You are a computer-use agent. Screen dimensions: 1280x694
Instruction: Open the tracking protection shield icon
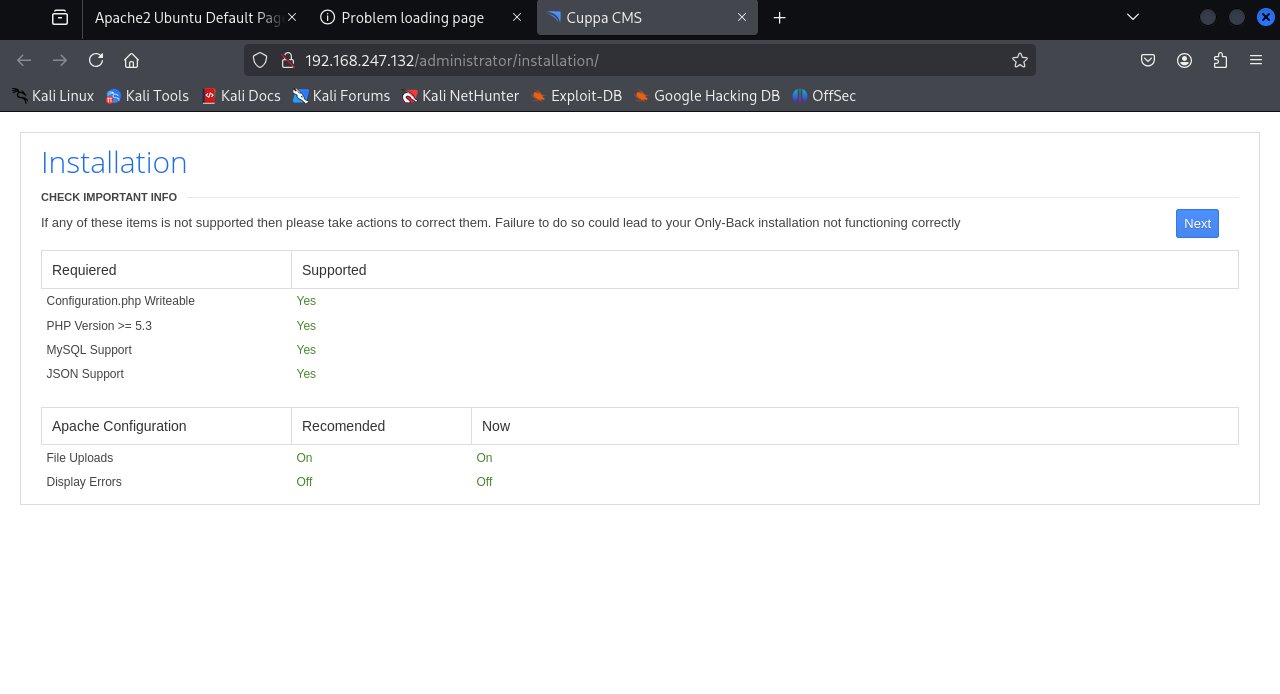tap(260, 60)
